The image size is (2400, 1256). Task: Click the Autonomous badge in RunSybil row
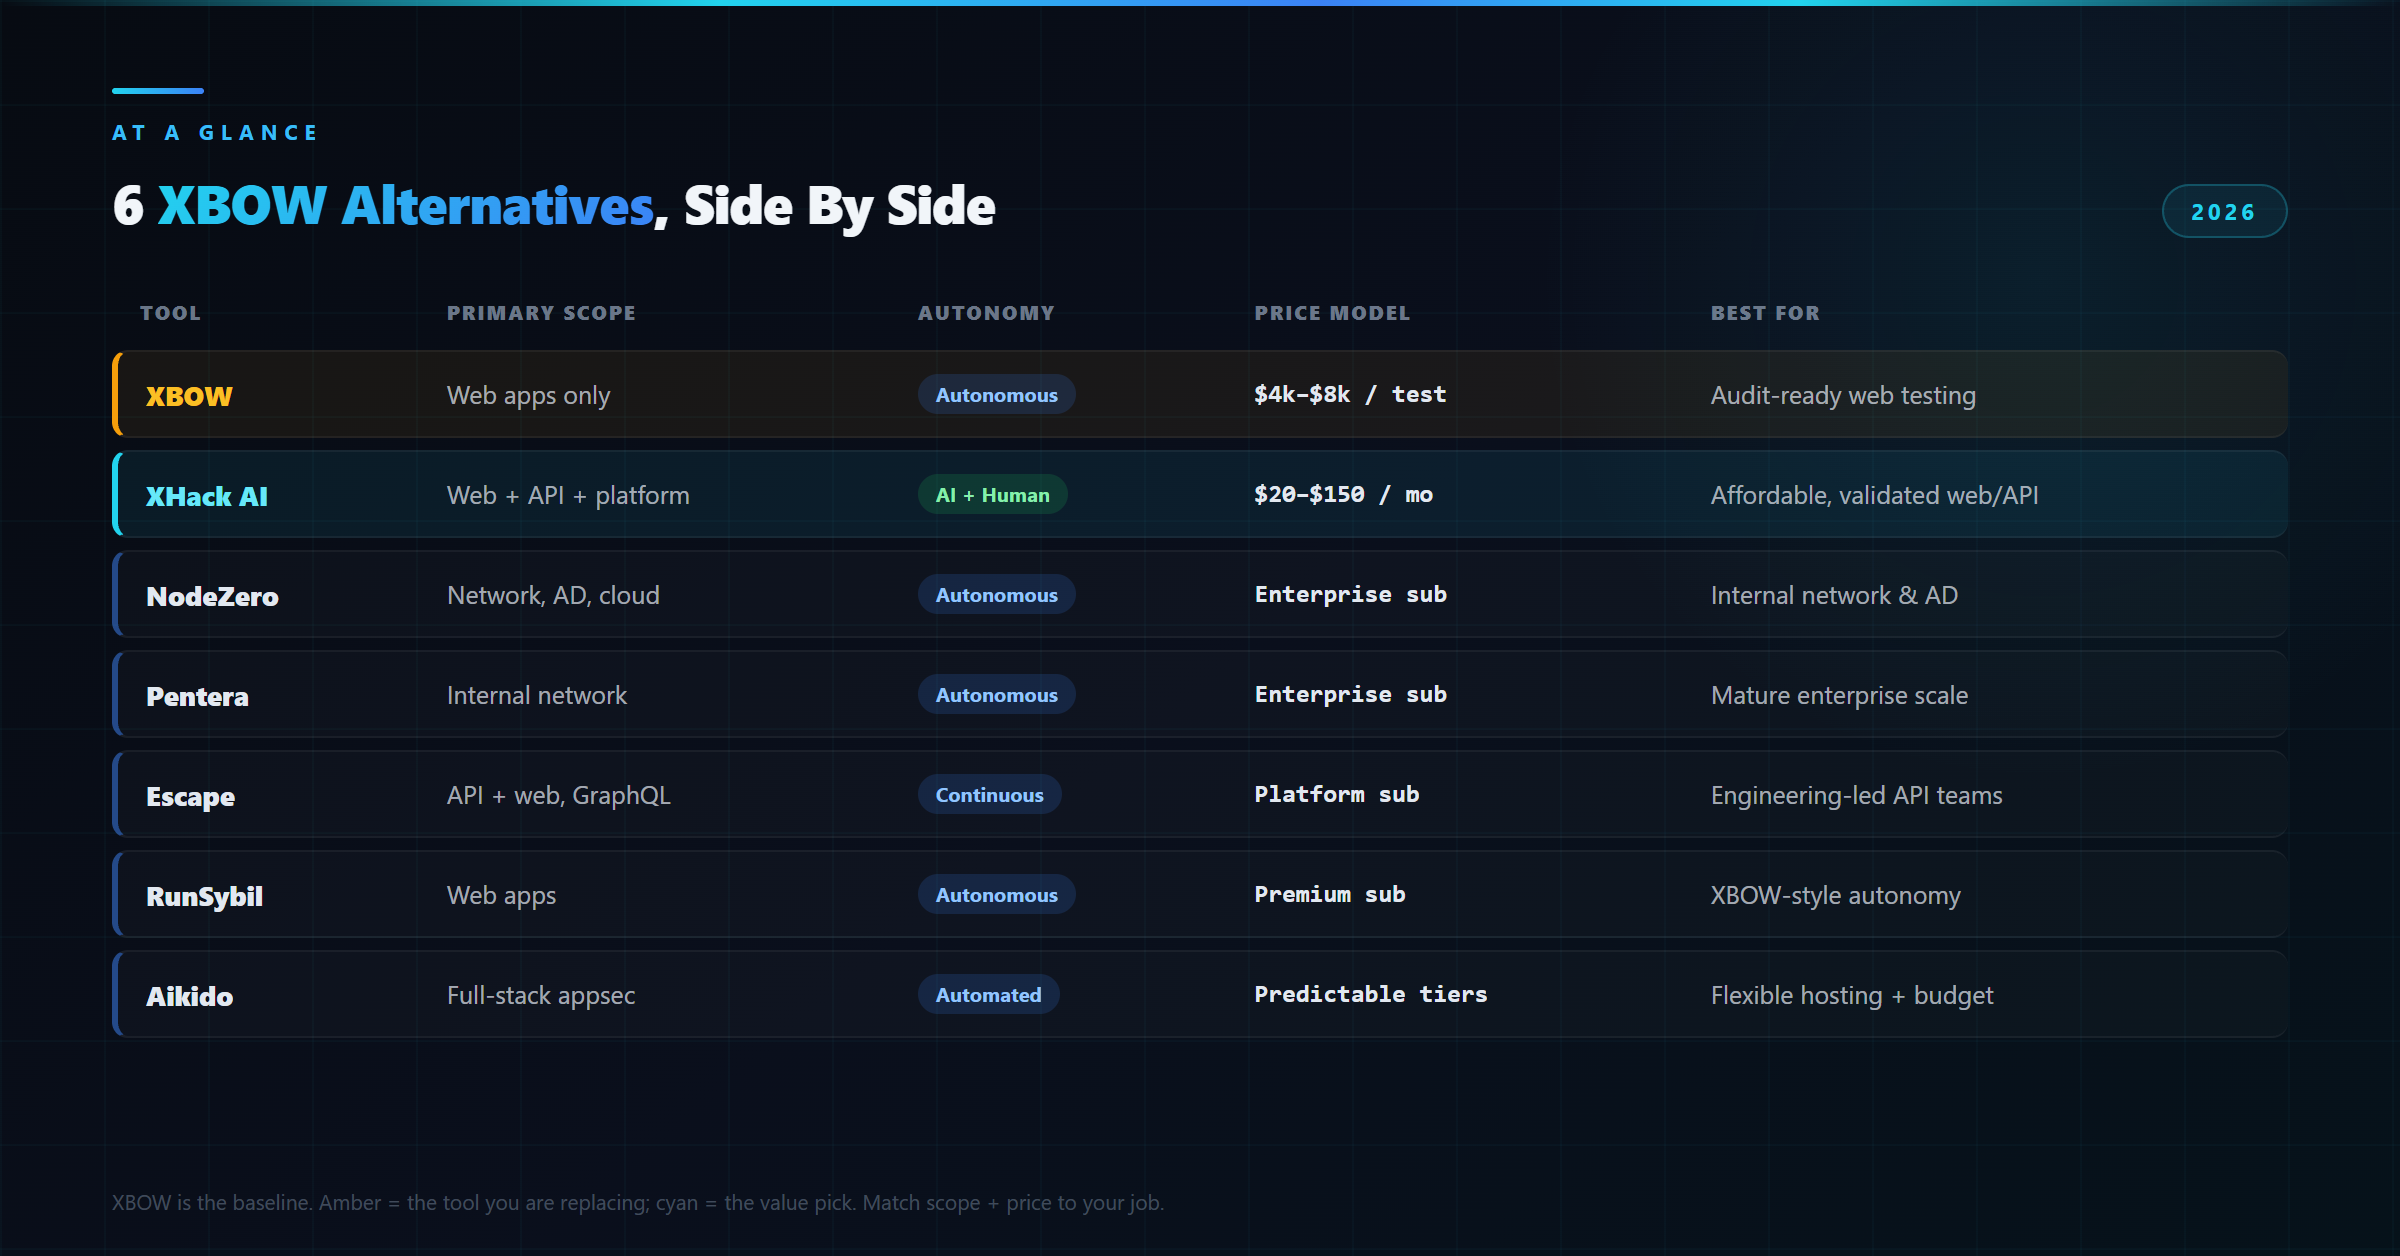pyautogui.click(x=996, y=895)
